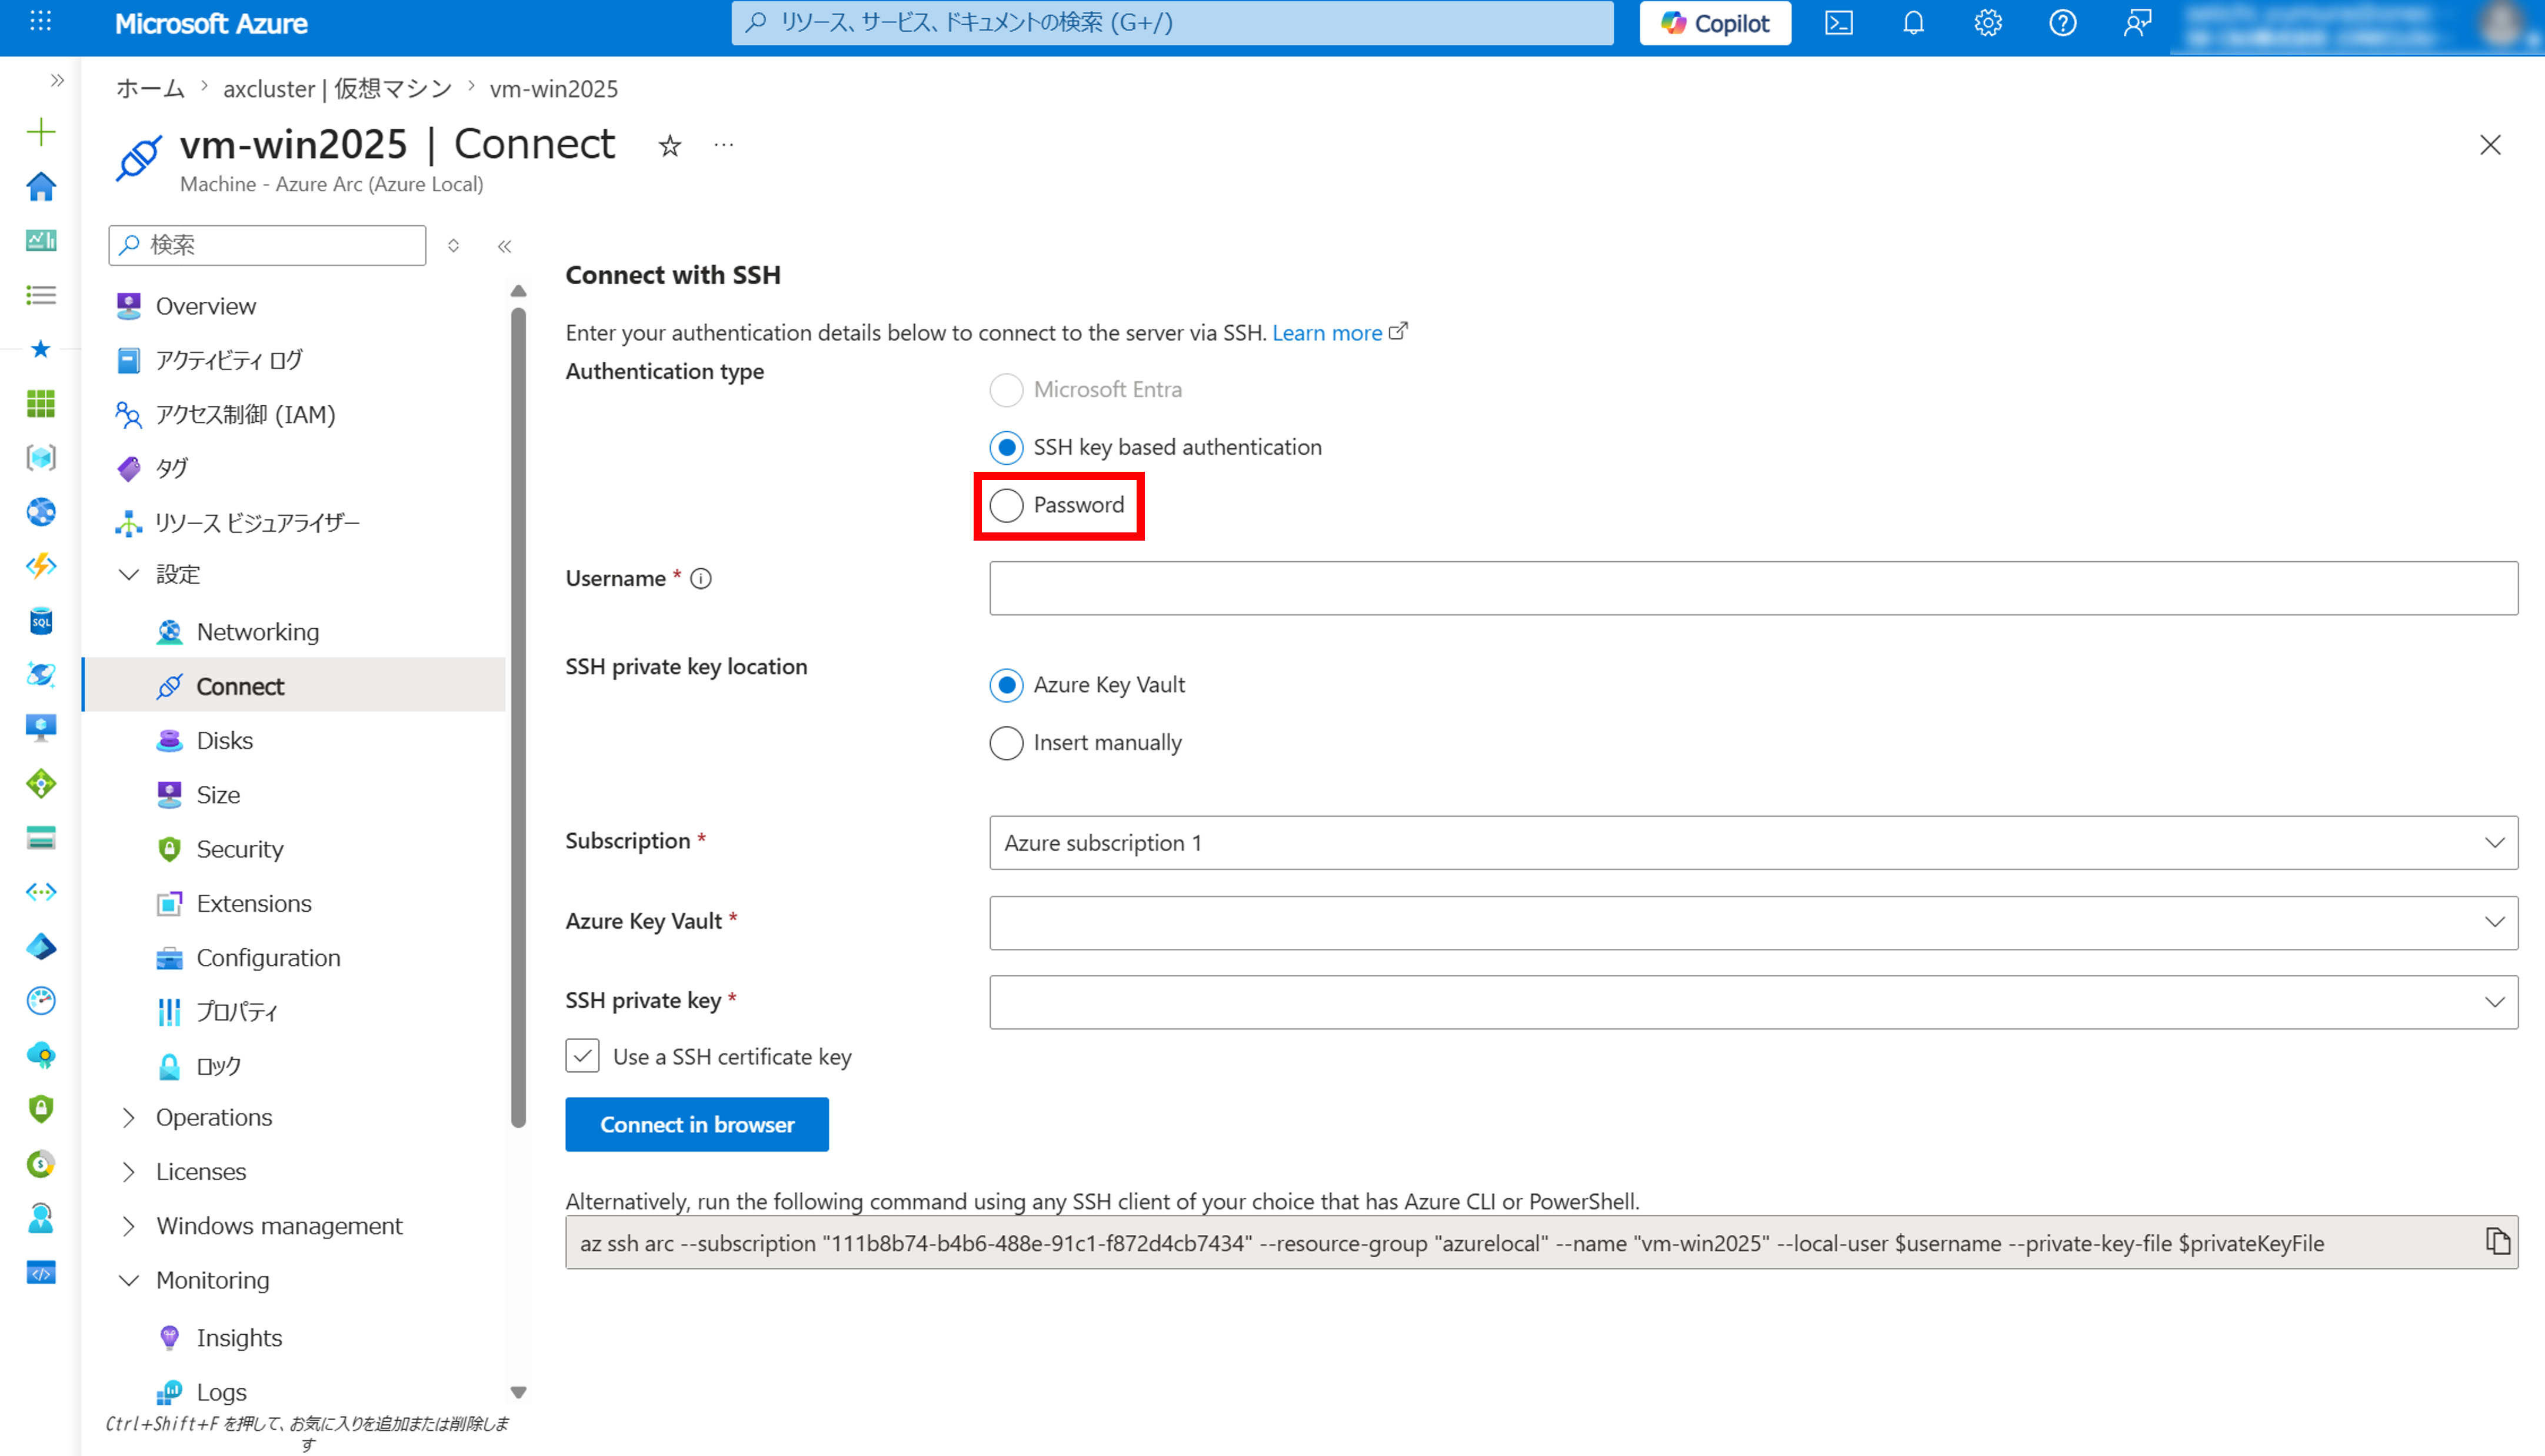Show Username info tooltip icon

click(x=701, y=579)
